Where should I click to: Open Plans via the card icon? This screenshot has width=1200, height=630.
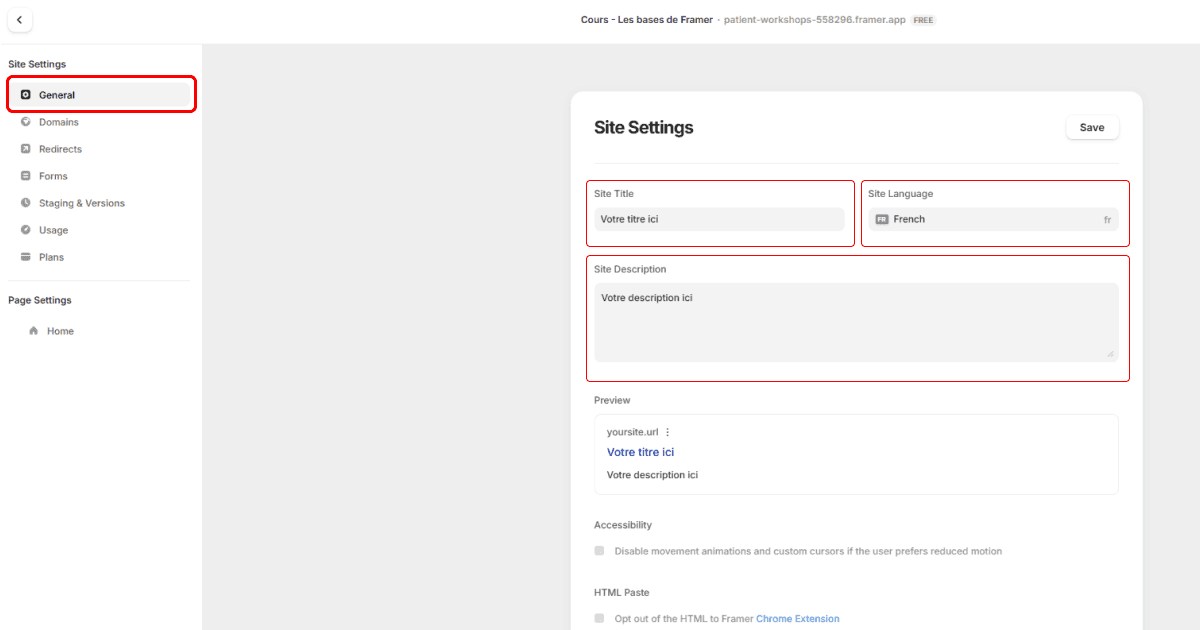pos(27,256)
